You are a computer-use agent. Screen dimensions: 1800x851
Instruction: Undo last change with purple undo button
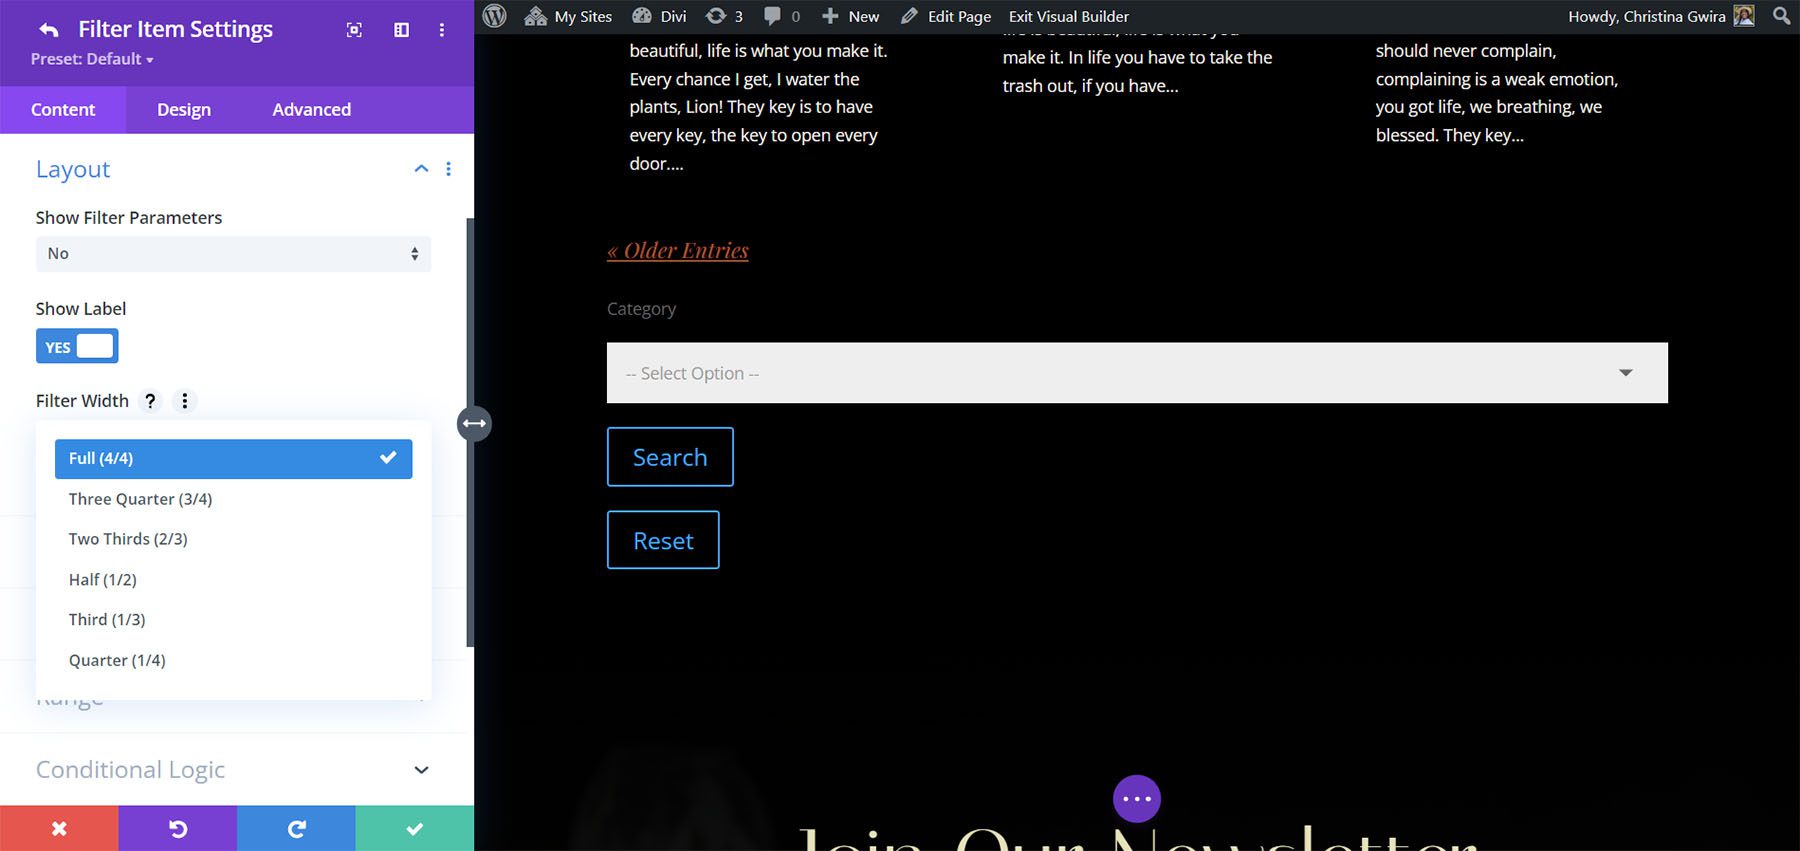[x=177, y=828]
